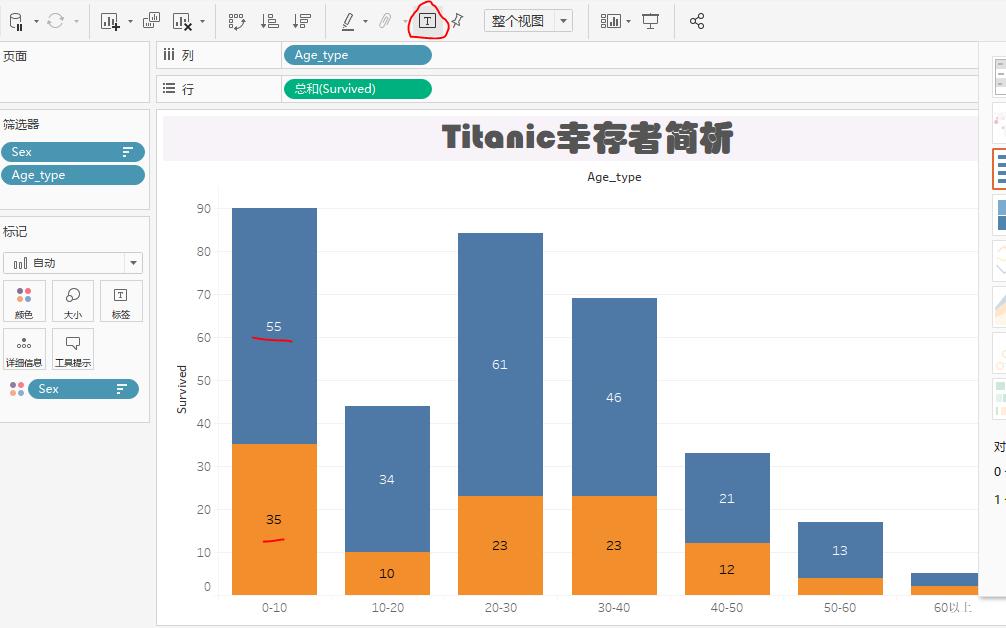Click the clear sheet icon
Image resolution: width=1006 pixels, height=628 pixels.
[x=182, y=21]
